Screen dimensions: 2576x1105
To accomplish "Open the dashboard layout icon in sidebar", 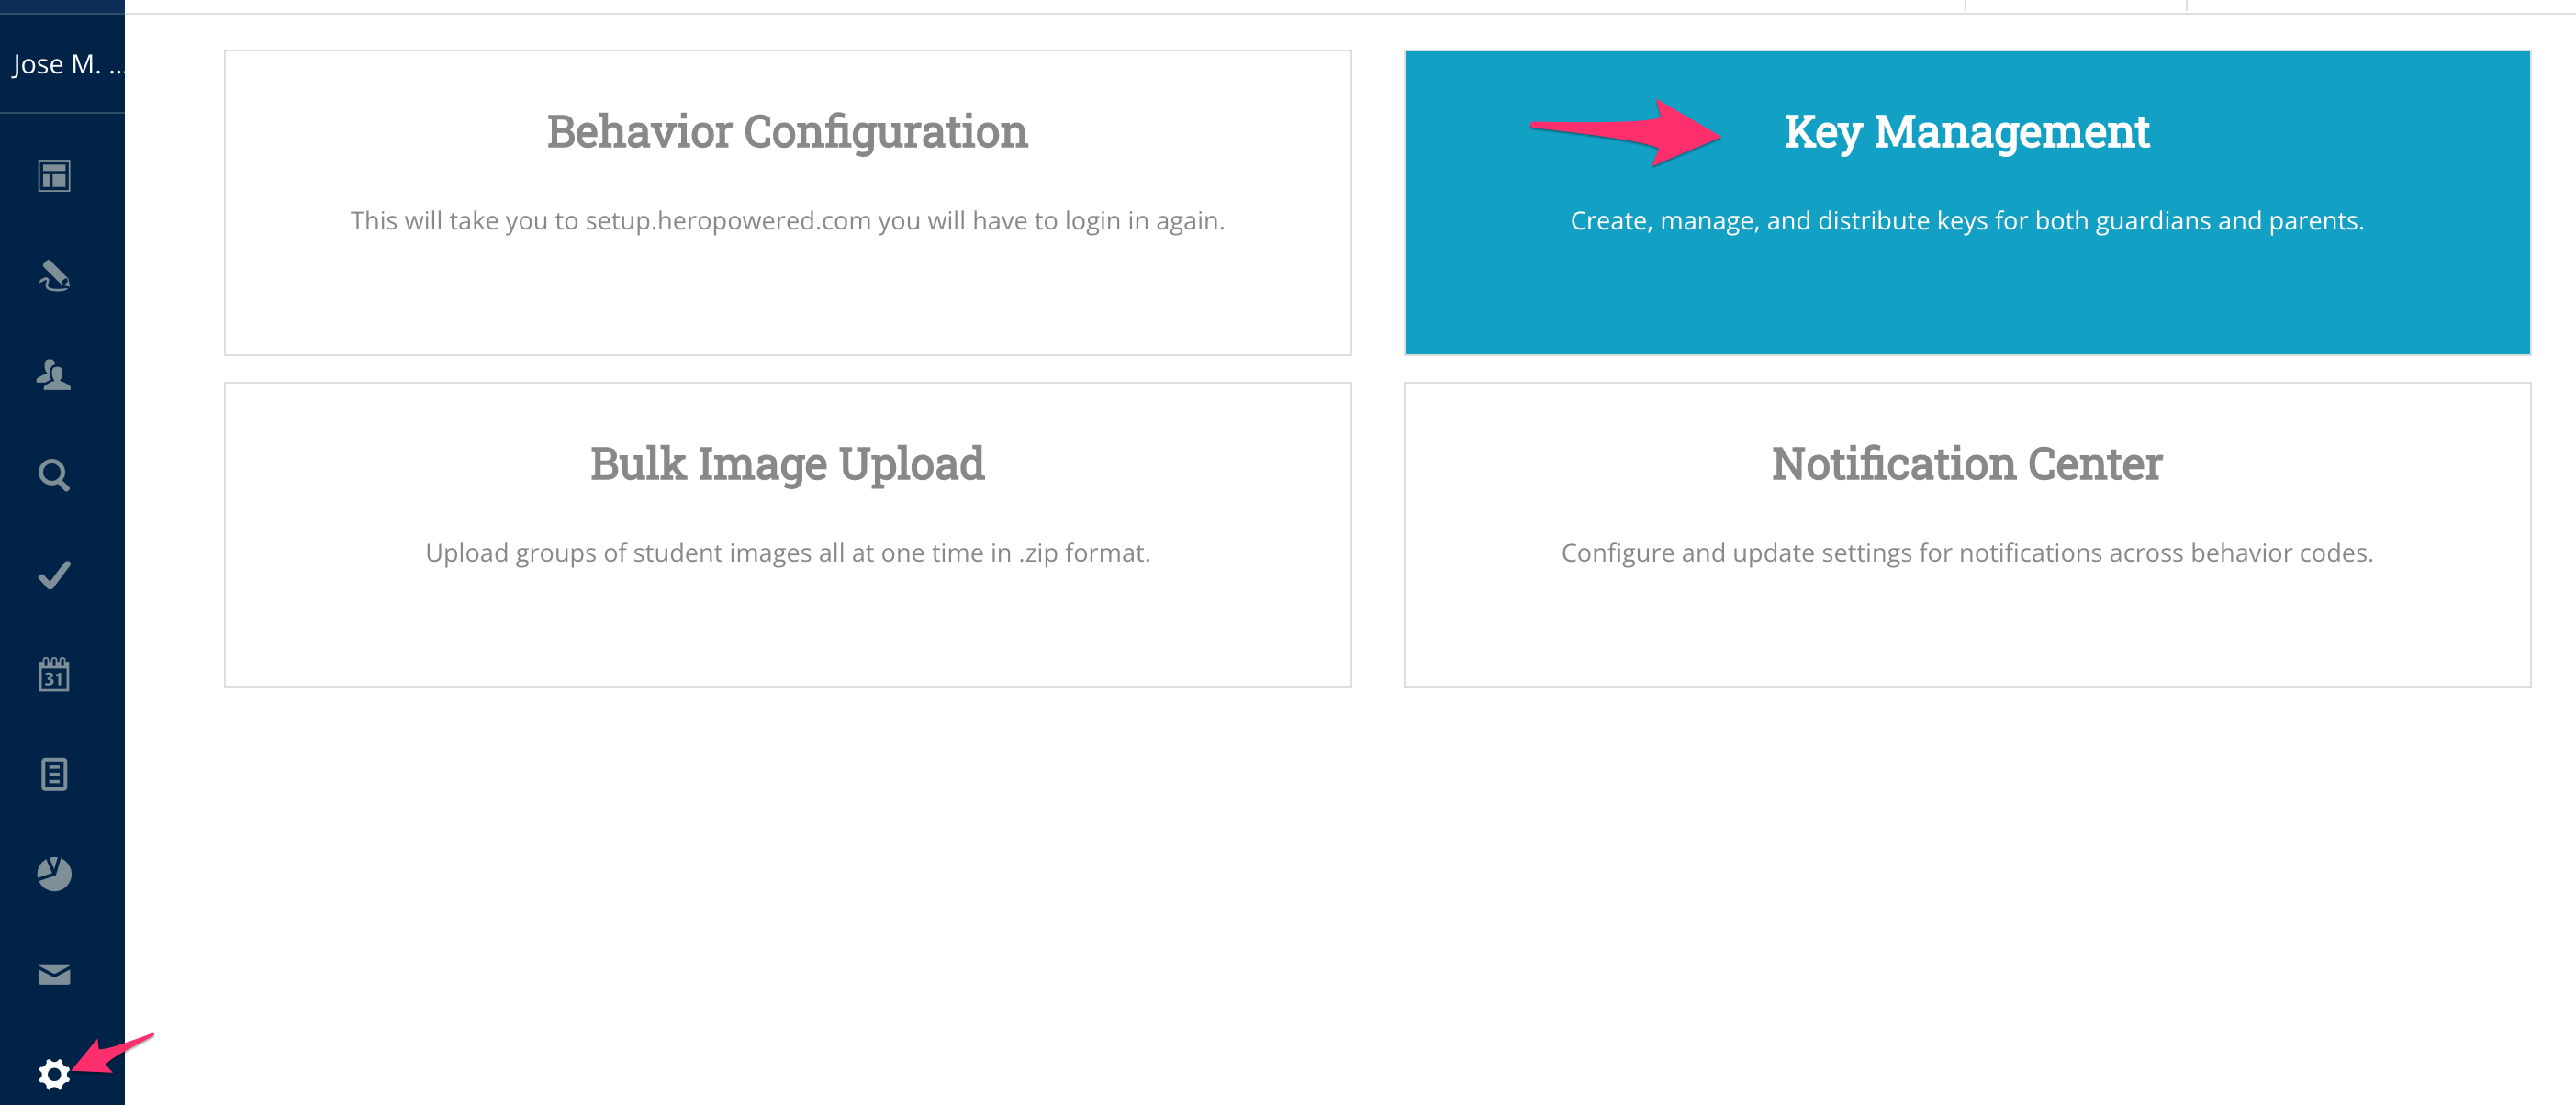I will [54, 176].
